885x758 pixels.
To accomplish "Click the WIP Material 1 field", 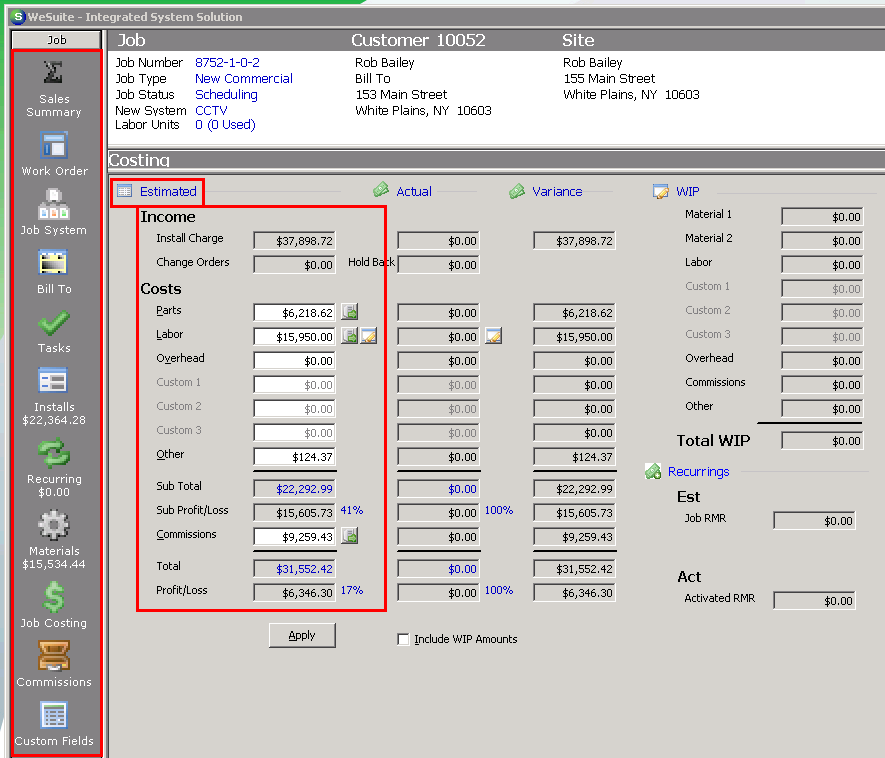I will [x=822, y=217].
